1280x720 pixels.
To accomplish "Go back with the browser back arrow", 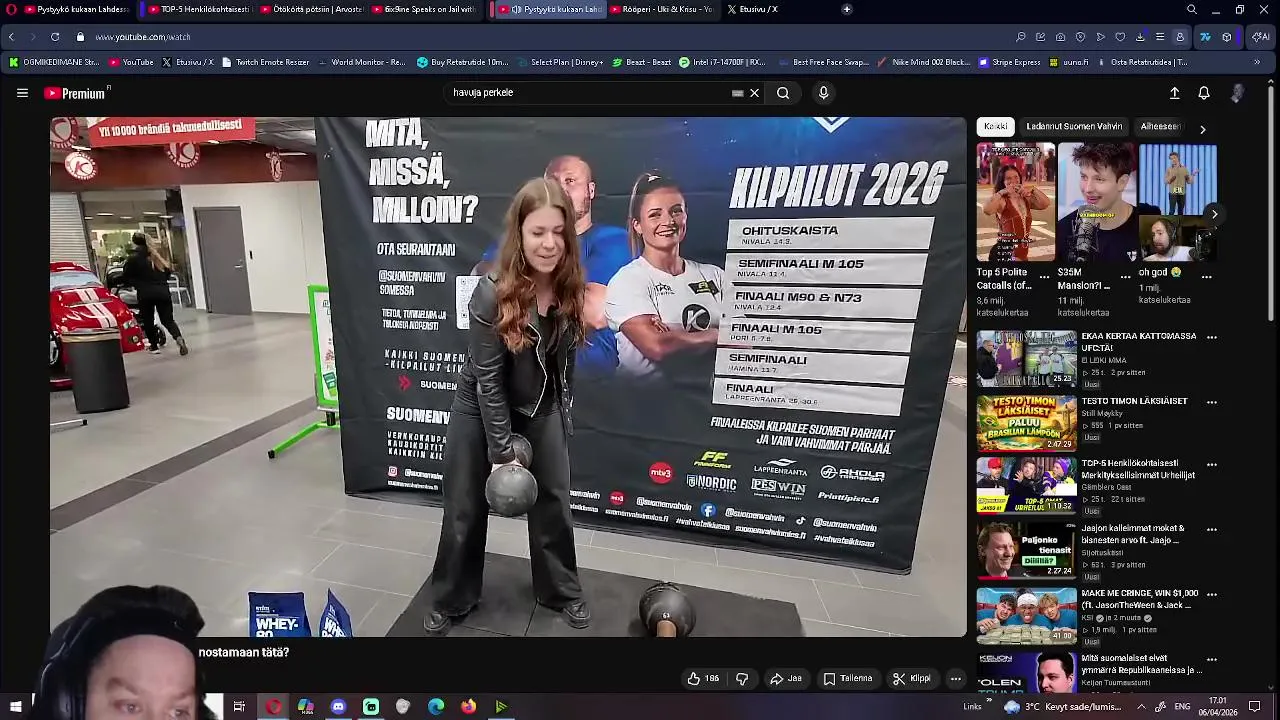I will pos(12,37).
